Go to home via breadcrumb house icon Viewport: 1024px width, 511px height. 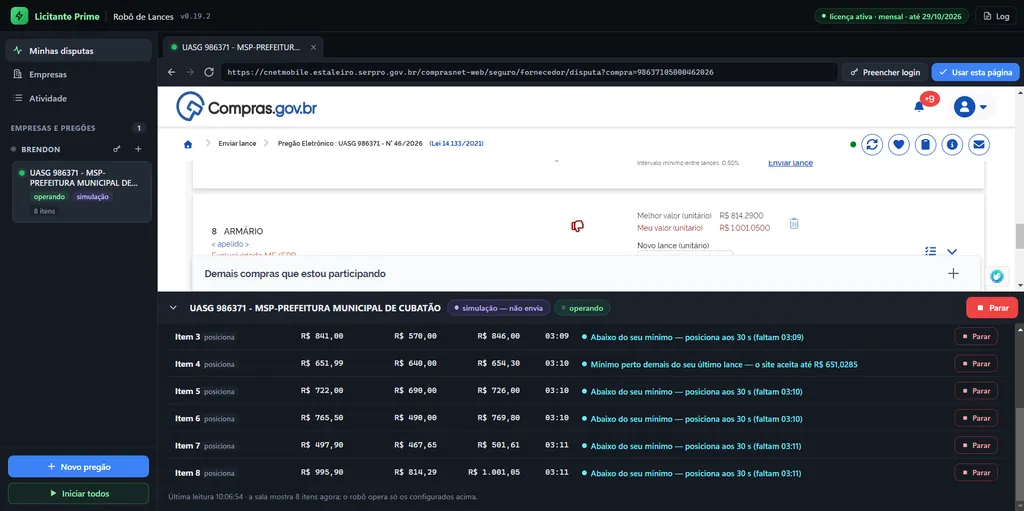click(x=188, y=144)
